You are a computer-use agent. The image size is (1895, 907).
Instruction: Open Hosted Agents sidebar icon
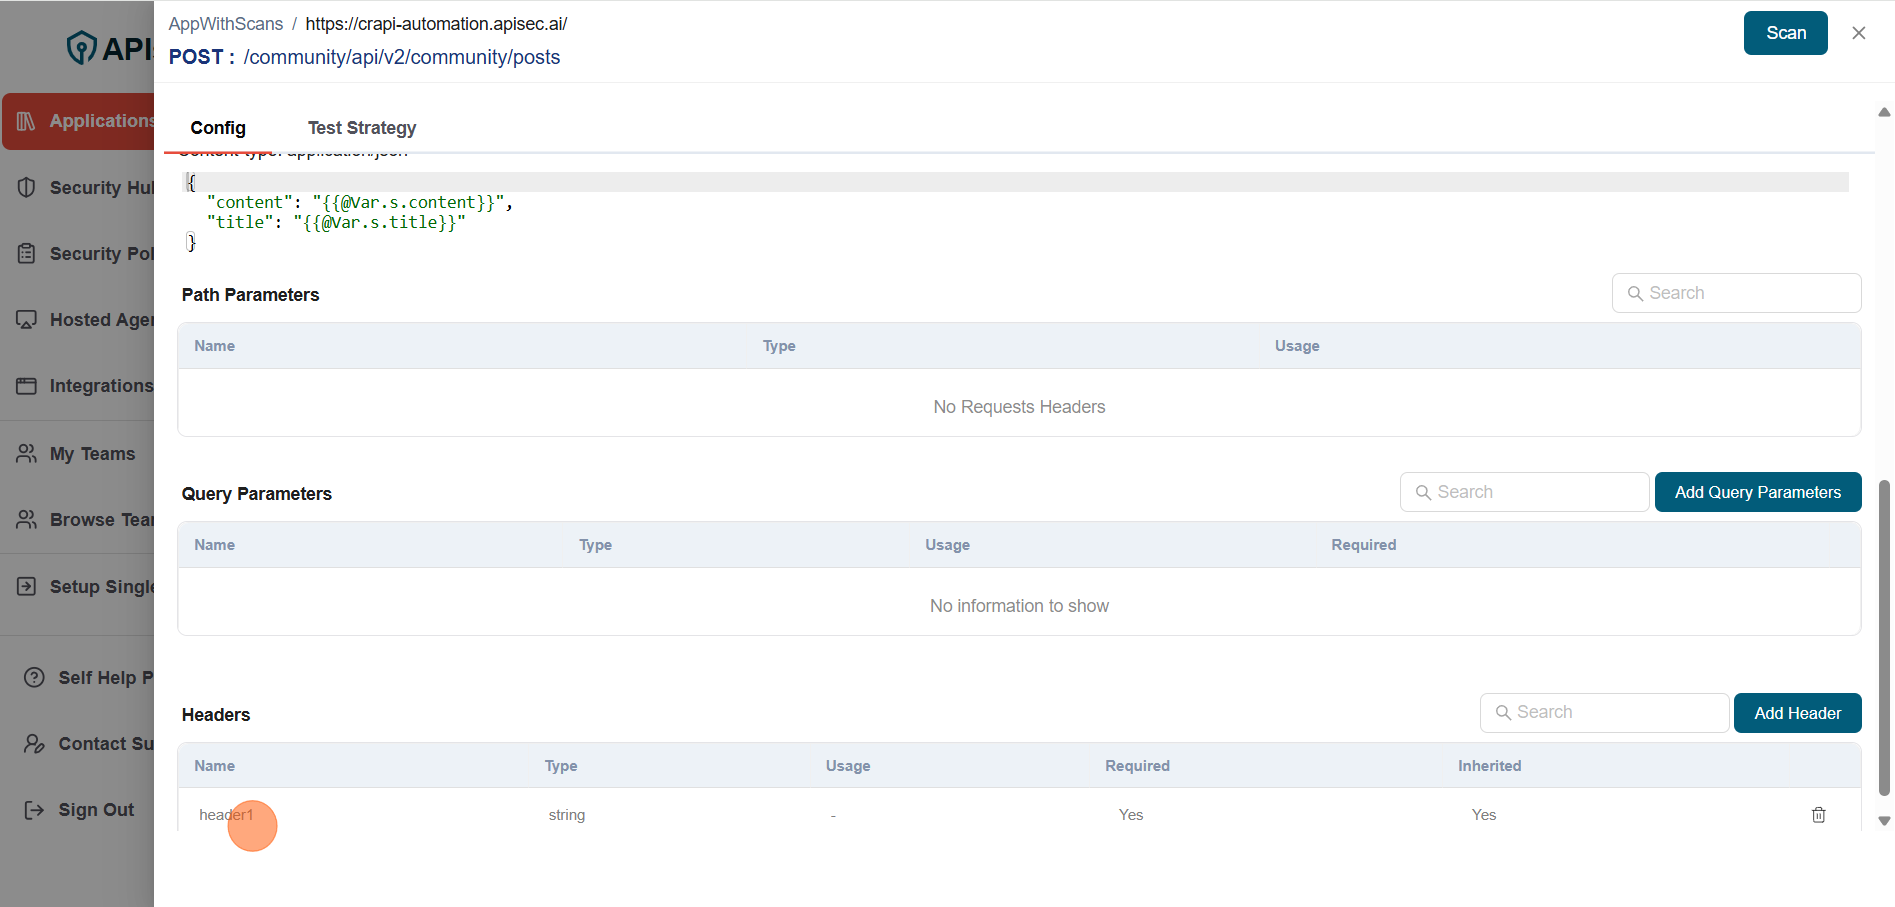tap(27, 320)
